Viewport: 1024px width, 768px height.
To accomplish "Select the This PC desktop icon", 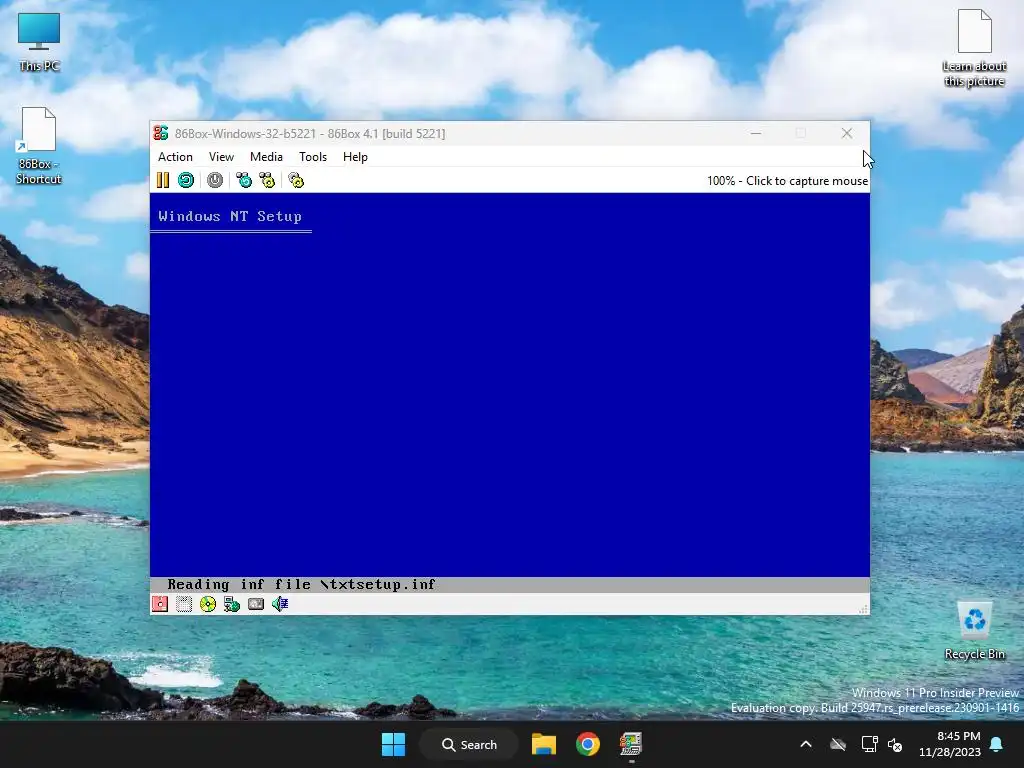I will [x=39, y=42].
